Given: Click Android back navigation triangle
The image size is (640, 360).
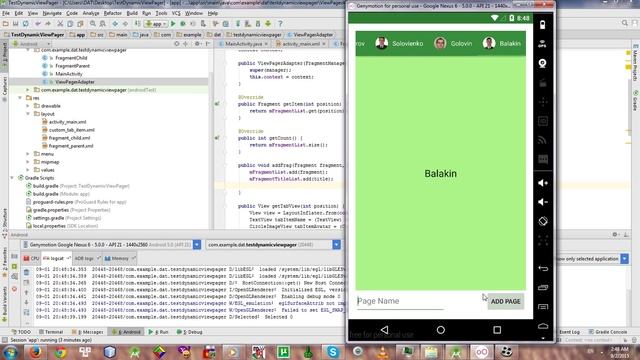Looking at the screenshot, I should [384, 329].
